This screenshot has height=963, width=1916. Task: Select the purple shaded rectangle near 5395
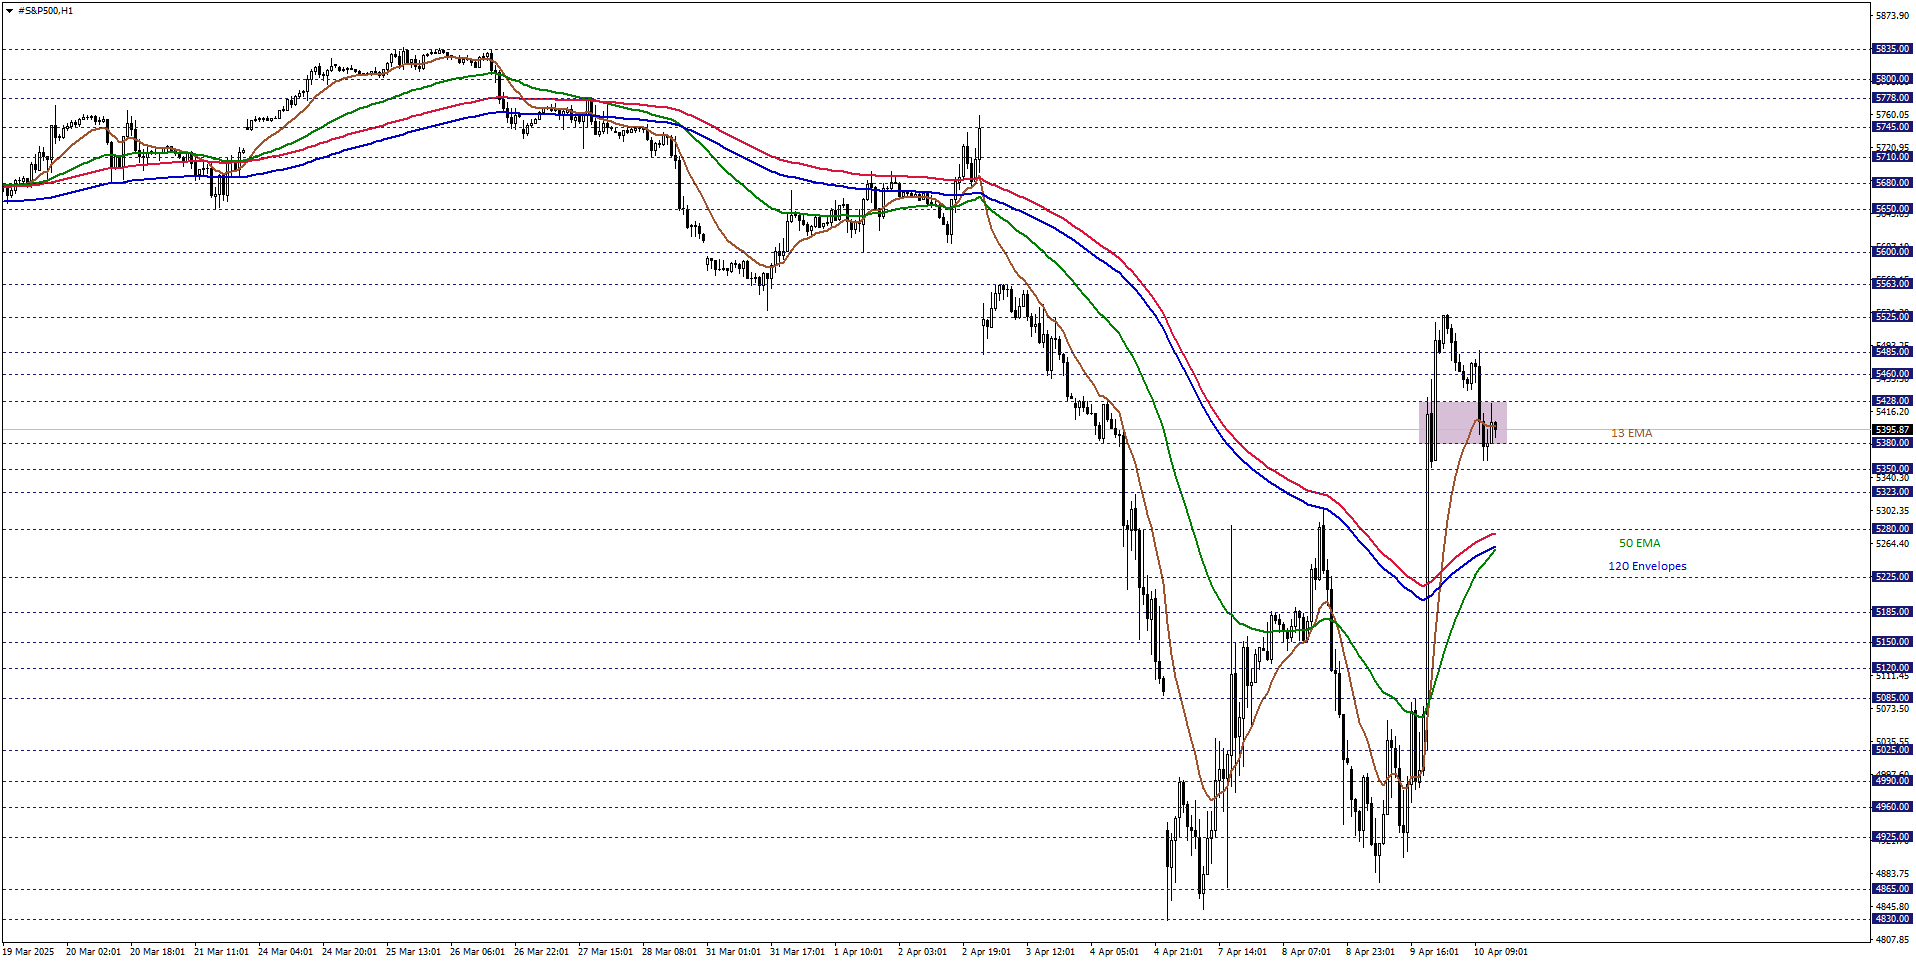tap(1463, 422)
